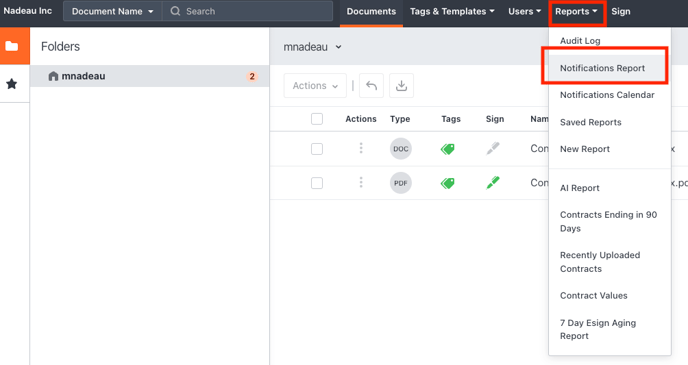Expand the Tags & Templates menu
The image size is (688, 365).
pos(452,11)
